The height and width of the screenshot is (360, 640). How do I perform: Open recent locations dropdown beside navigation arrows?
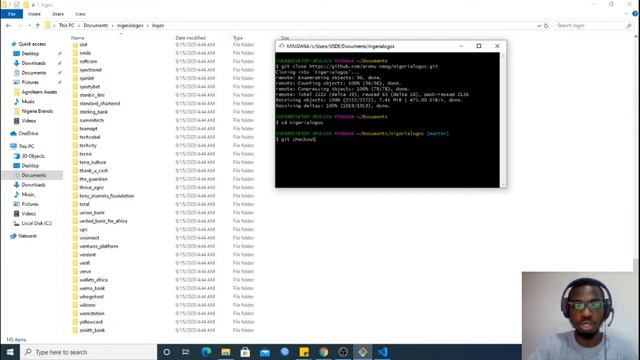pos(29,25)
